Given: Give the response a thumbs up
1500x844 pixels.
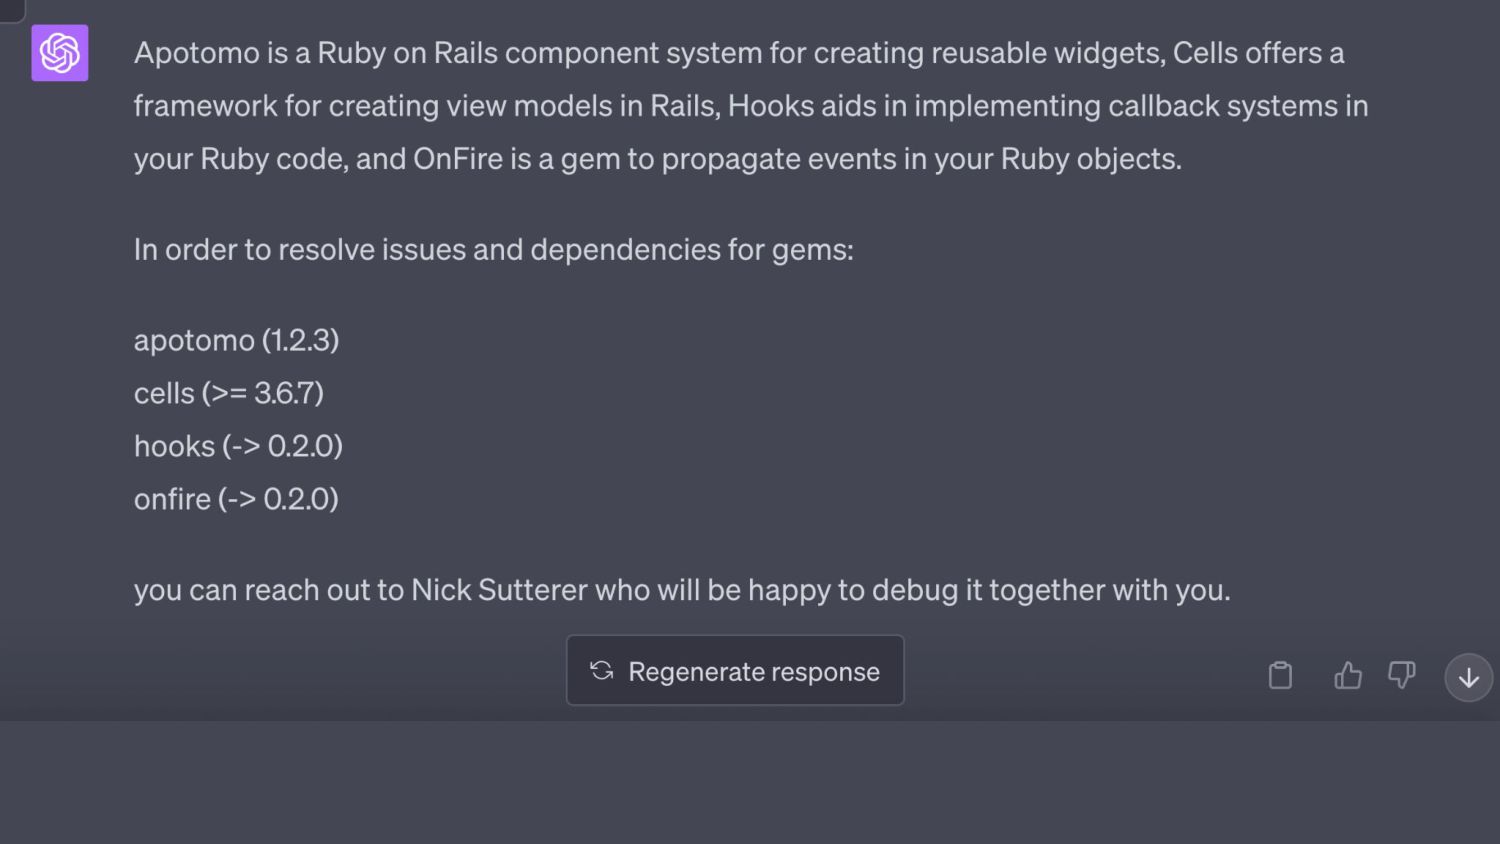Looking at the screenshot, I should point(1348,676).
